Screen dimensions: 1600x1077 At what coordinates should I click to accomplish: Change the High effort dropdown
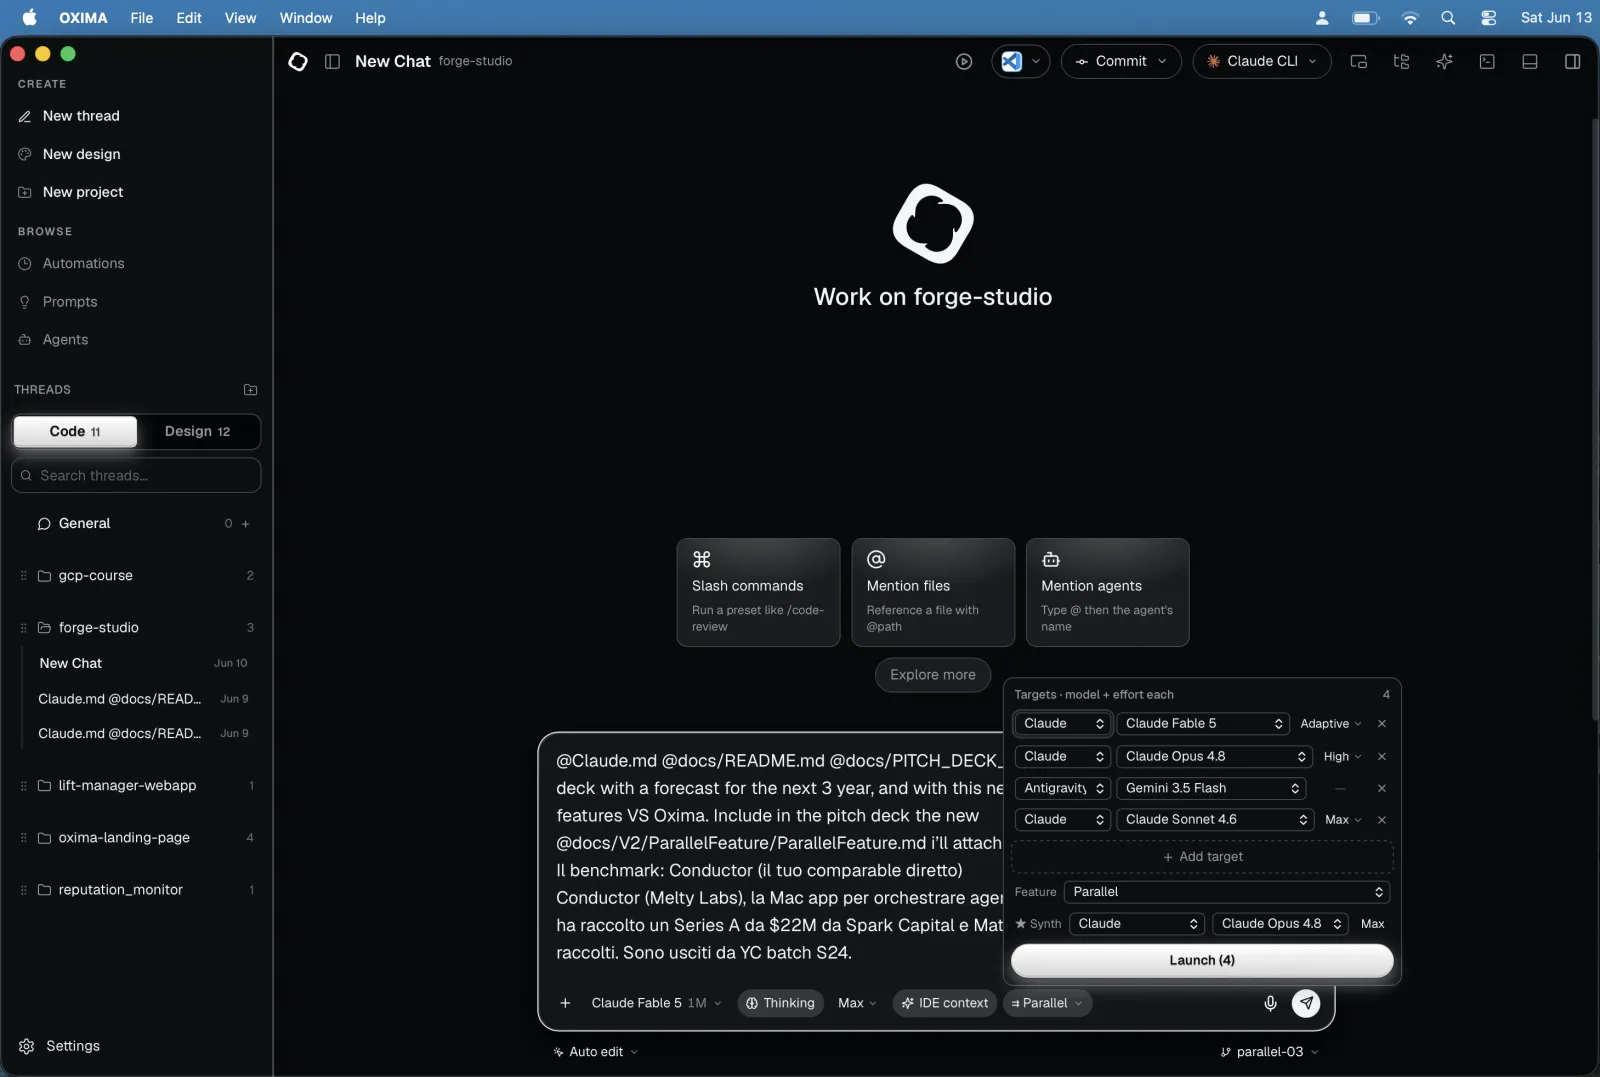pos(1342,757)
